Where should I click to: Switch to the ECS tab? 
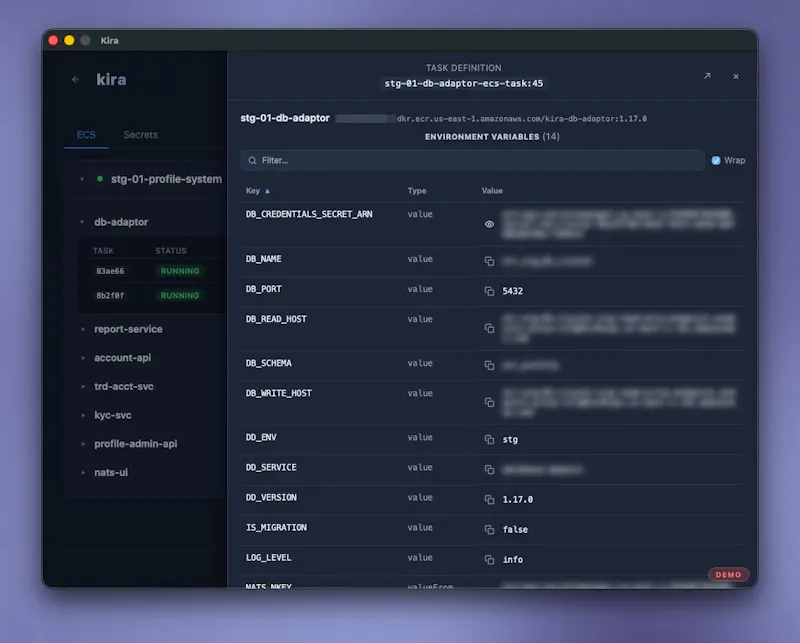pos(86,135)
